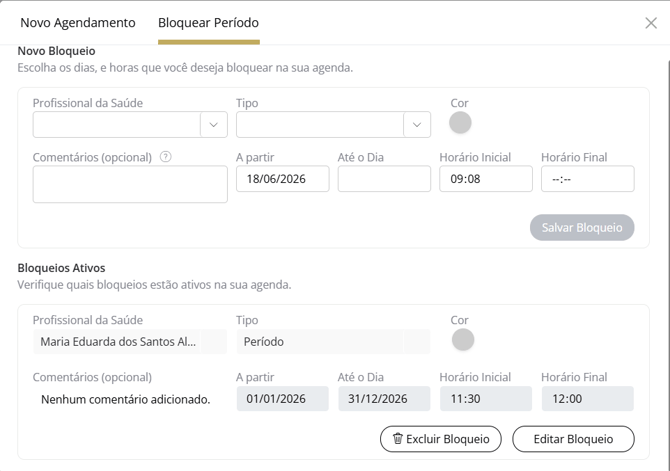This screenshot has width=670, height=471.
Task: Focus the Comentários text area
Action: point(130,184)
